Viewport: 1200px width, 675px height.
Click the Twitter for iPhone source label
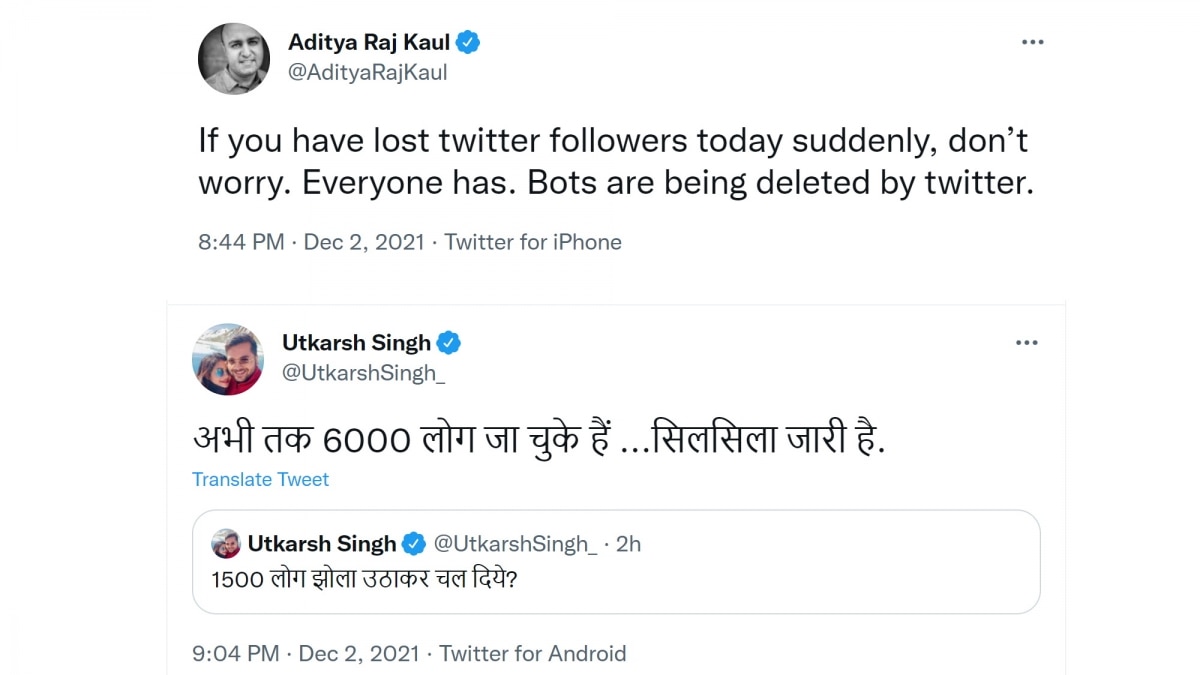coord(533,242)
